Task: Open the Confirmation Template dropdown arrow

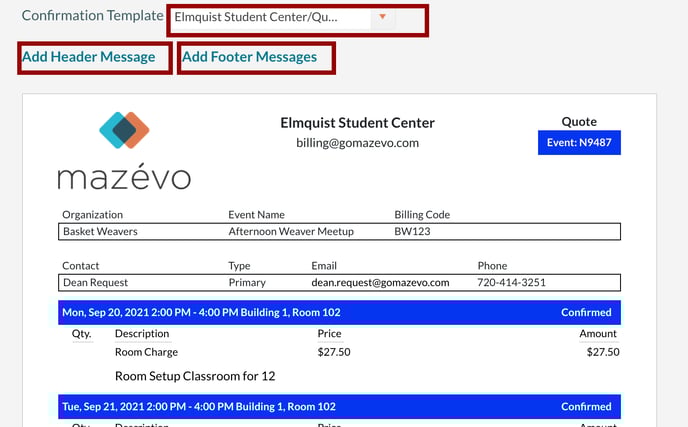Action: tap(383, 17)
